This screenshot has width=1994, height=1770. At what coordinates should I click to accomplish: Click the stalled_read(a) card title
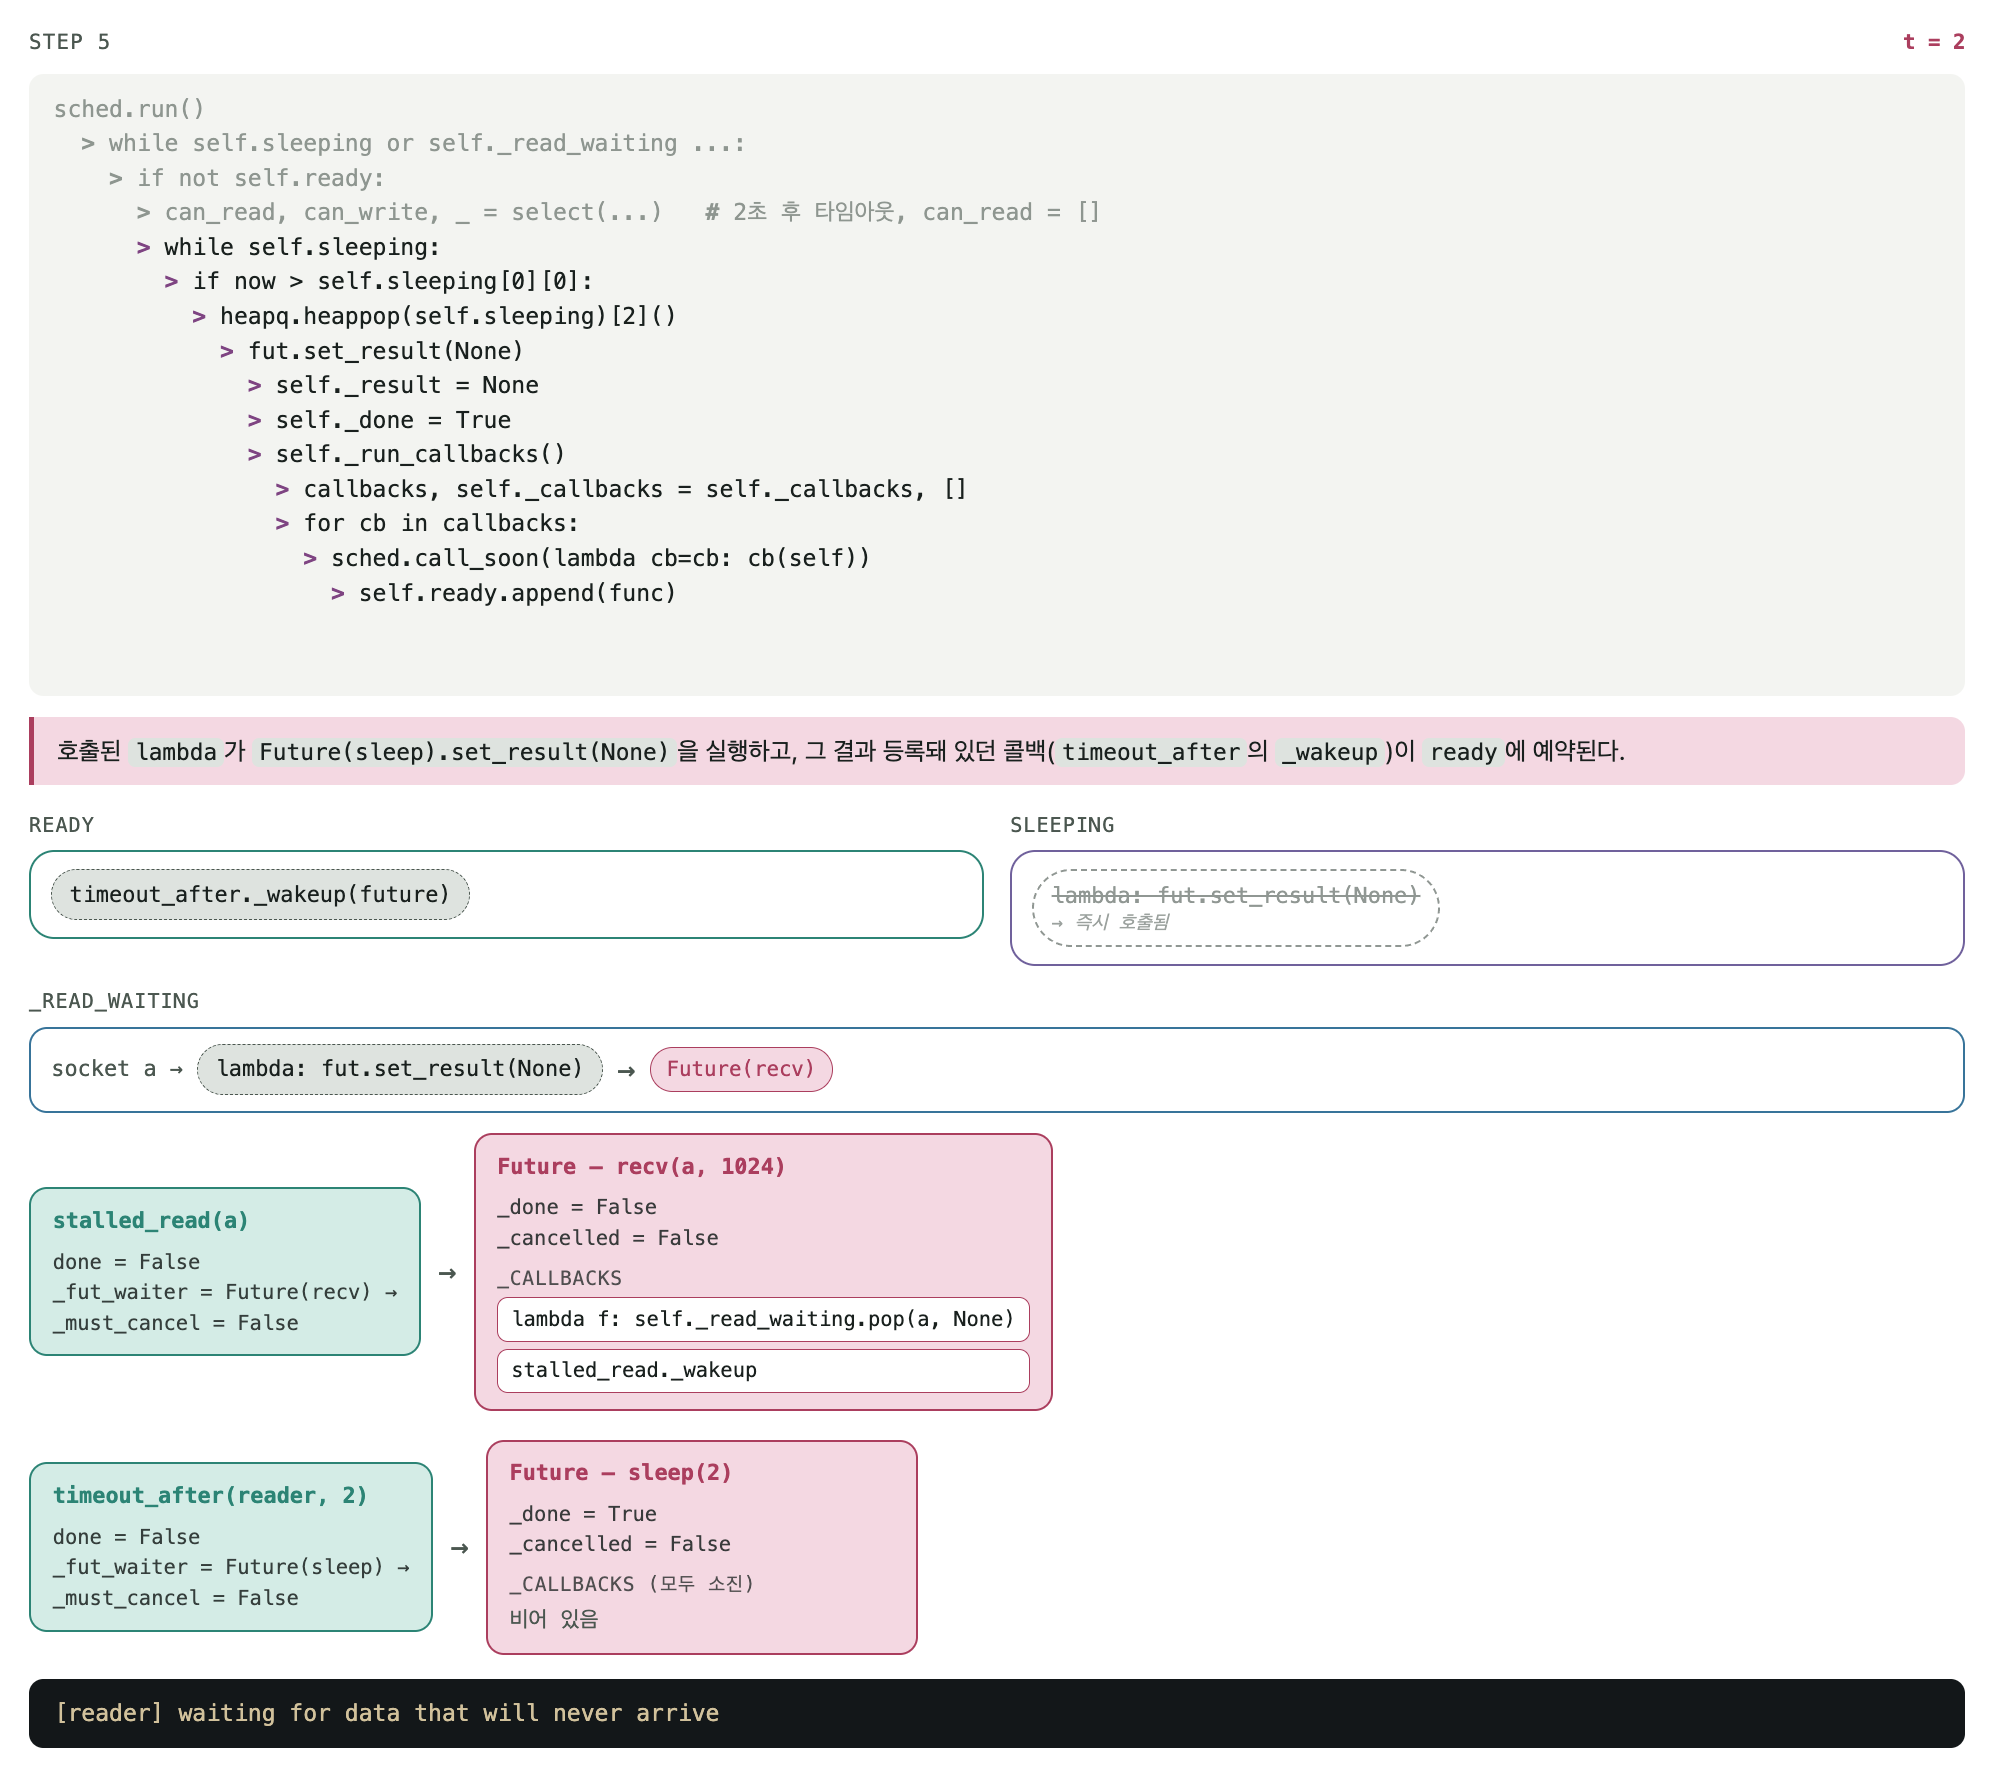point(151,1221)
